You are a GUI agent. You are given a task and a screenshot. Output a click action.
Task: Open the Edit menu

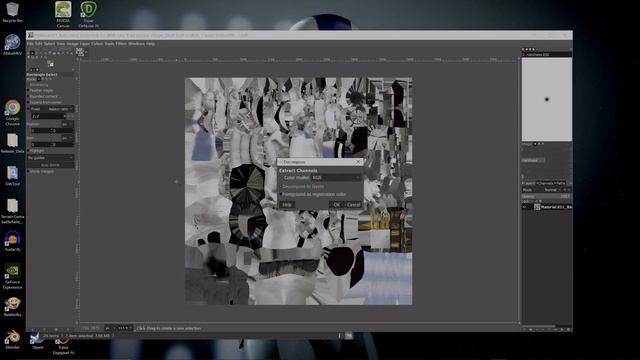click(38, 44)
